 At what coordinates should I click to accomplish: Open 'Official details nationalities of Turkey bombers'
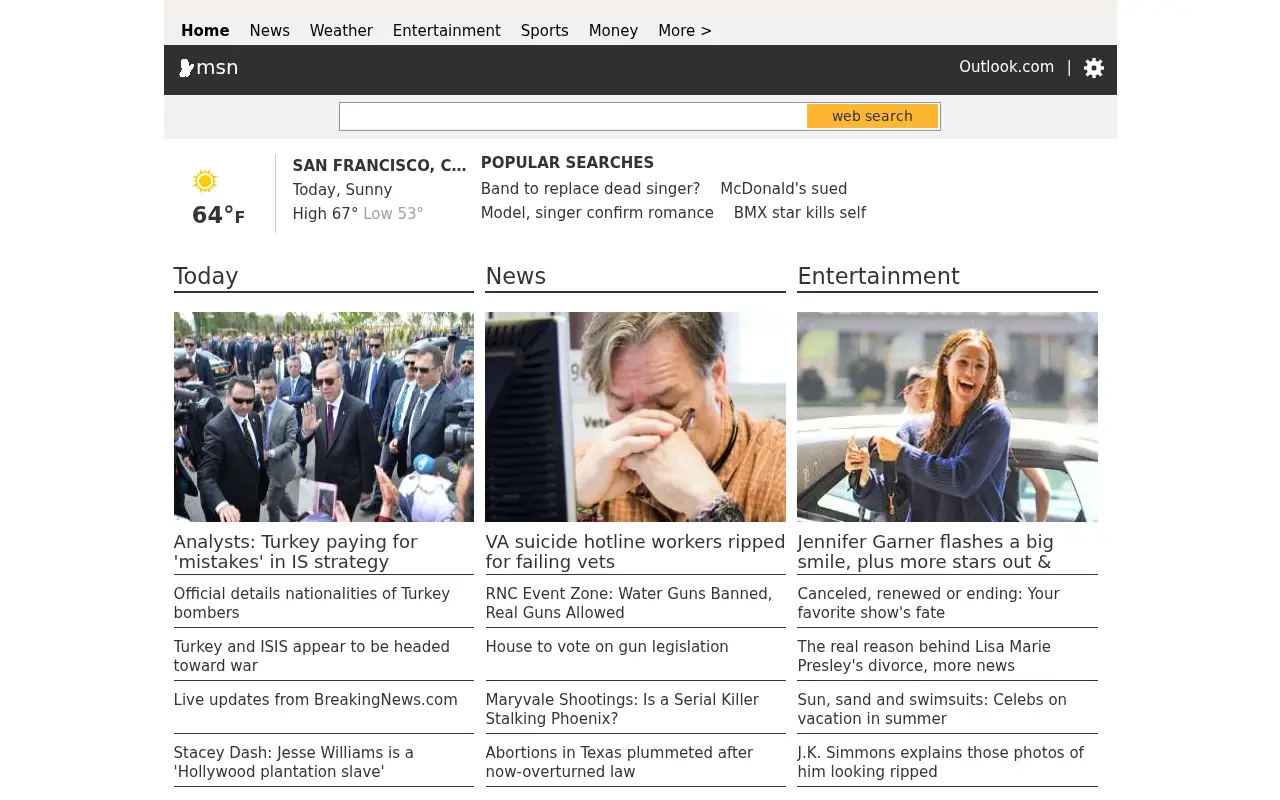point(312,603)
